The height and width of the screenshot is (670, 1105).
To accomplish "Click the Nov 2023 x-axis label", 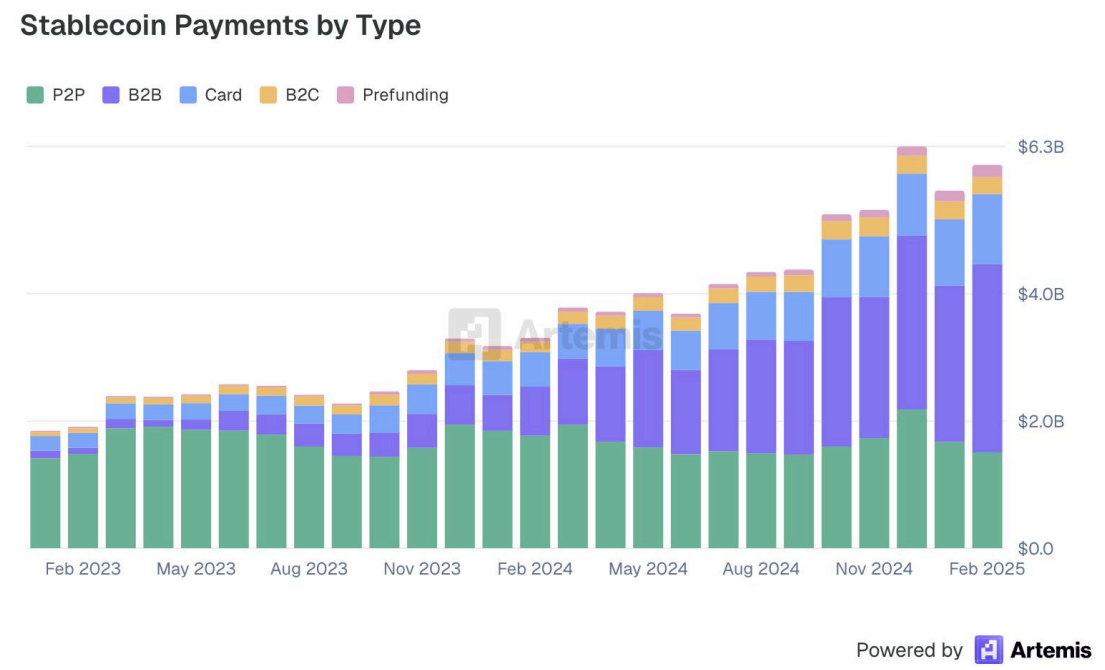I will 424,568.
